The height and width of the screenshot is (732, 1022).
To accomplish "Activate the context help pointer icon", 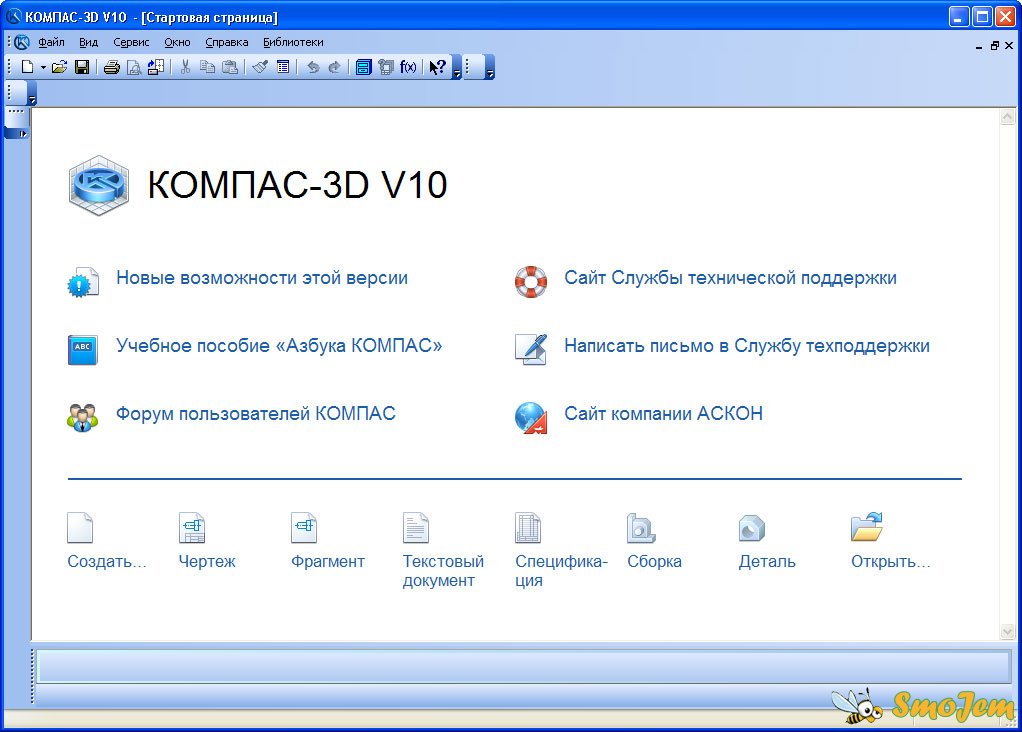I will [437, 66].
